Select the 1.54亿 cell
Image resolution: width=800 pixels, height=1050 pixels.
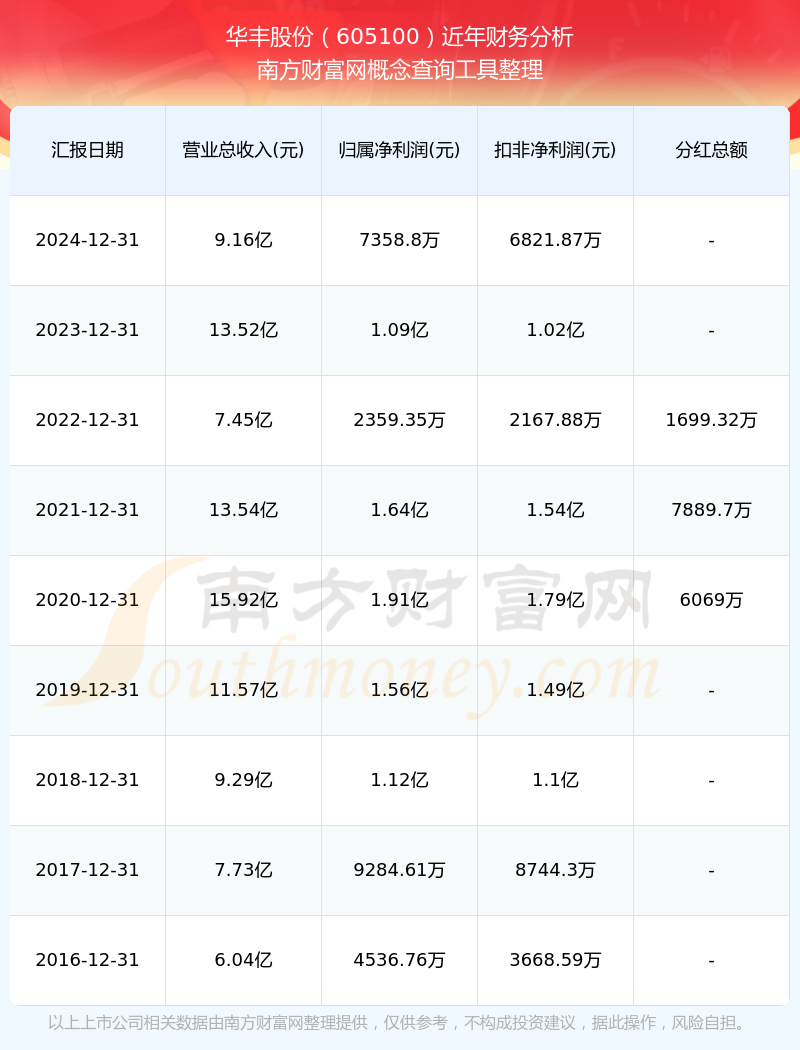coord(556,510)
